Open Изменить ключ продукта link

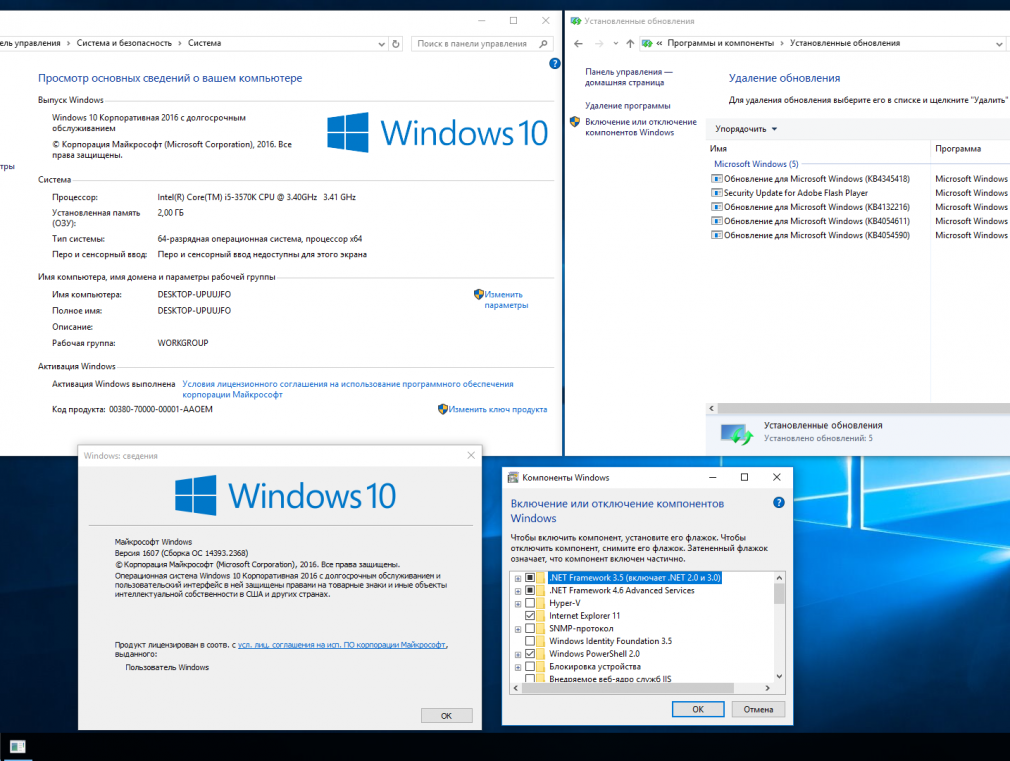tap(497, 409)
